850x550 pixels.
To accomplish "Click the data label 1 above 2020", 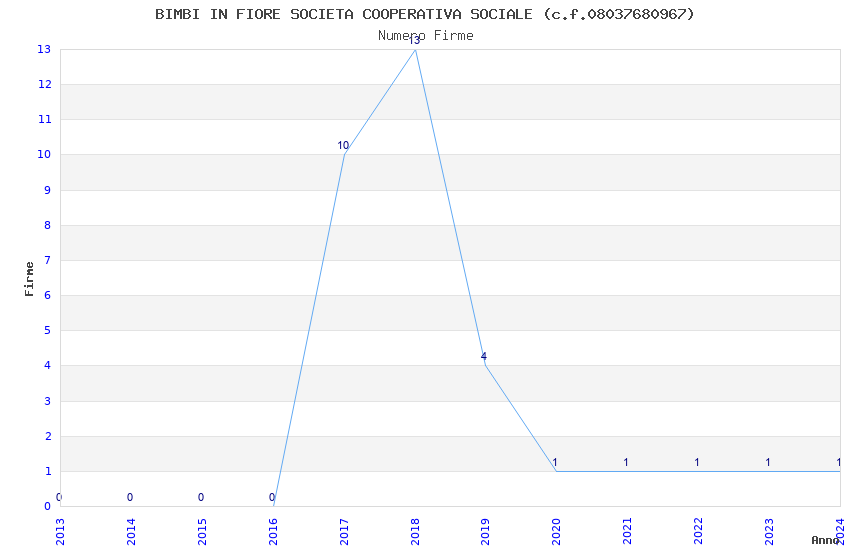I will [x=555, y=462].
